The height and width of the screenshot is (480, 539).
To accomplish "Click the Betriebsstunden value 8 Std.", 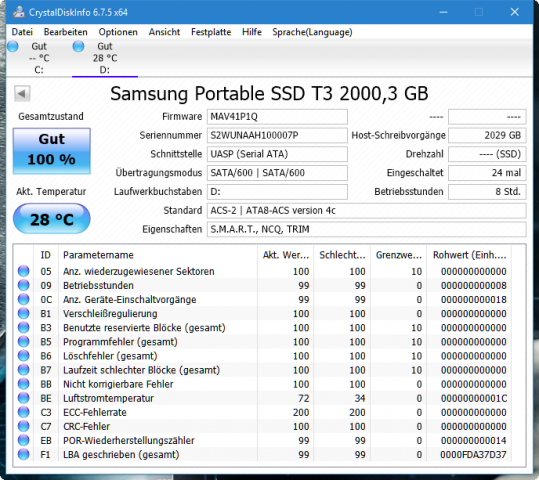I will point(487,192).
